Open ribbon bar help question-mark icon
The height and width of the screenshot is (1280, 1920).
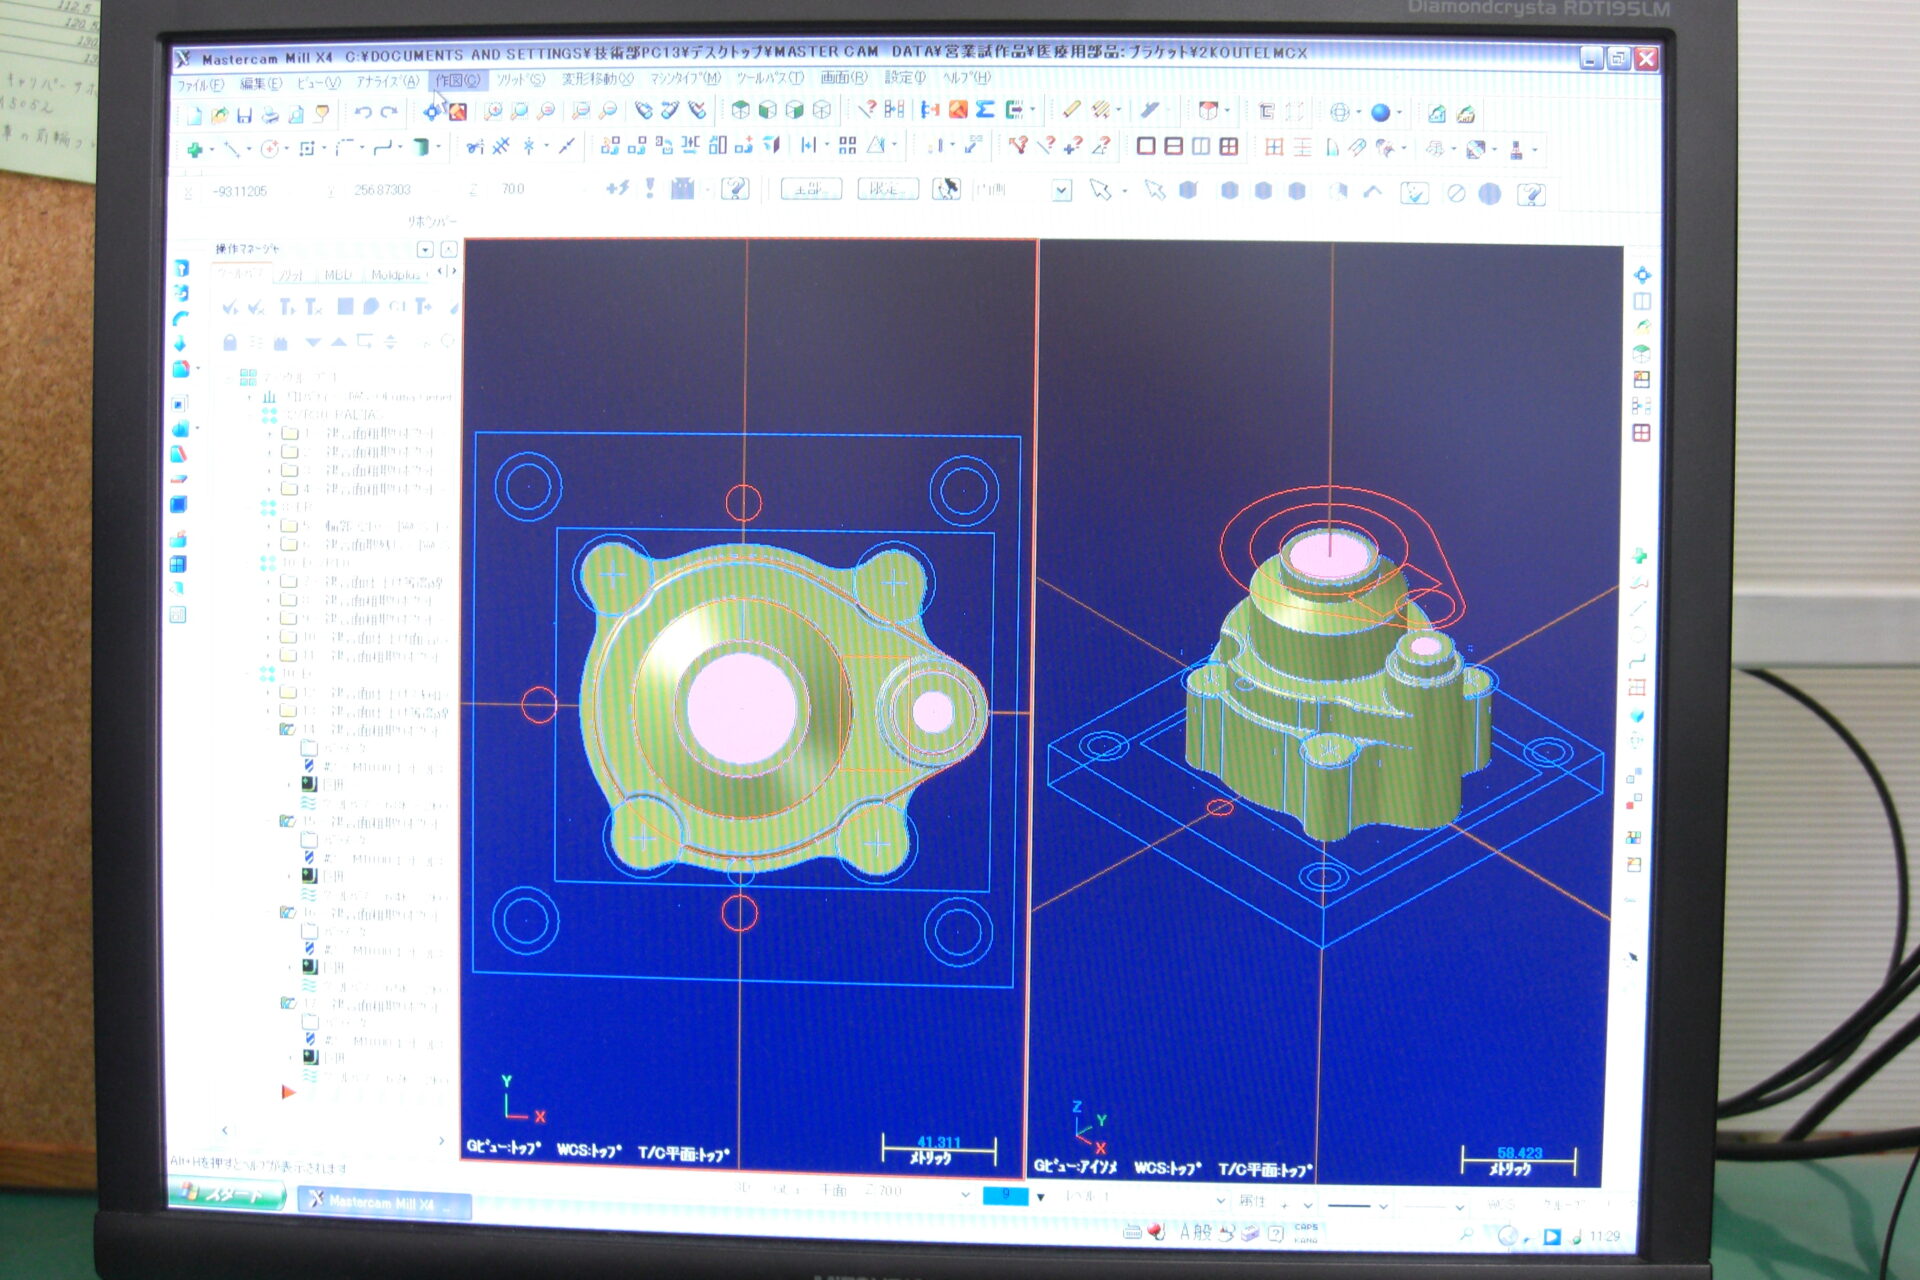(x=735, y=188)
